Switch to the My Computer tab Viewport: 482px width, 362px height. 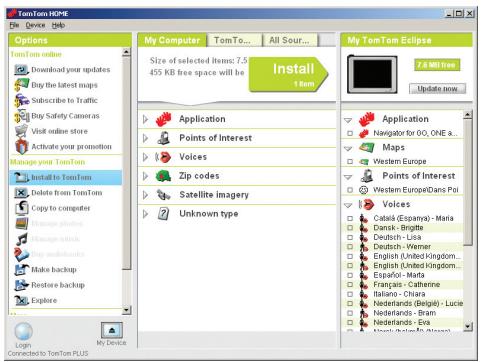tap(172, 40)
